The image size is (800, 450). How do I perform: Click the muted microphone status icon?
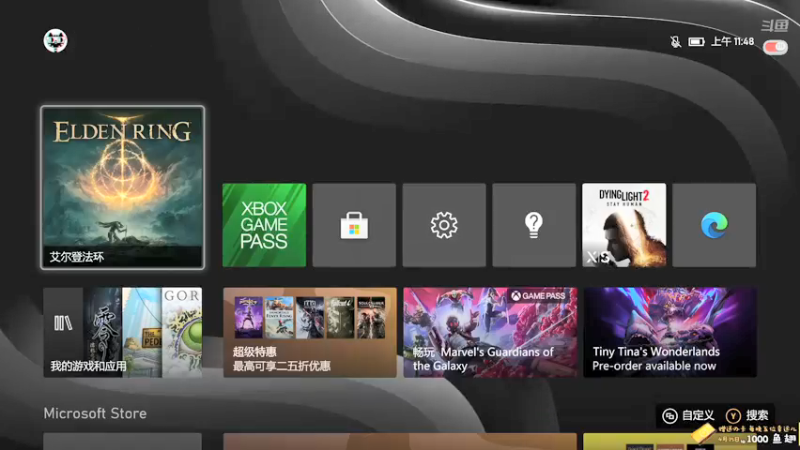(x=676, y=42)
